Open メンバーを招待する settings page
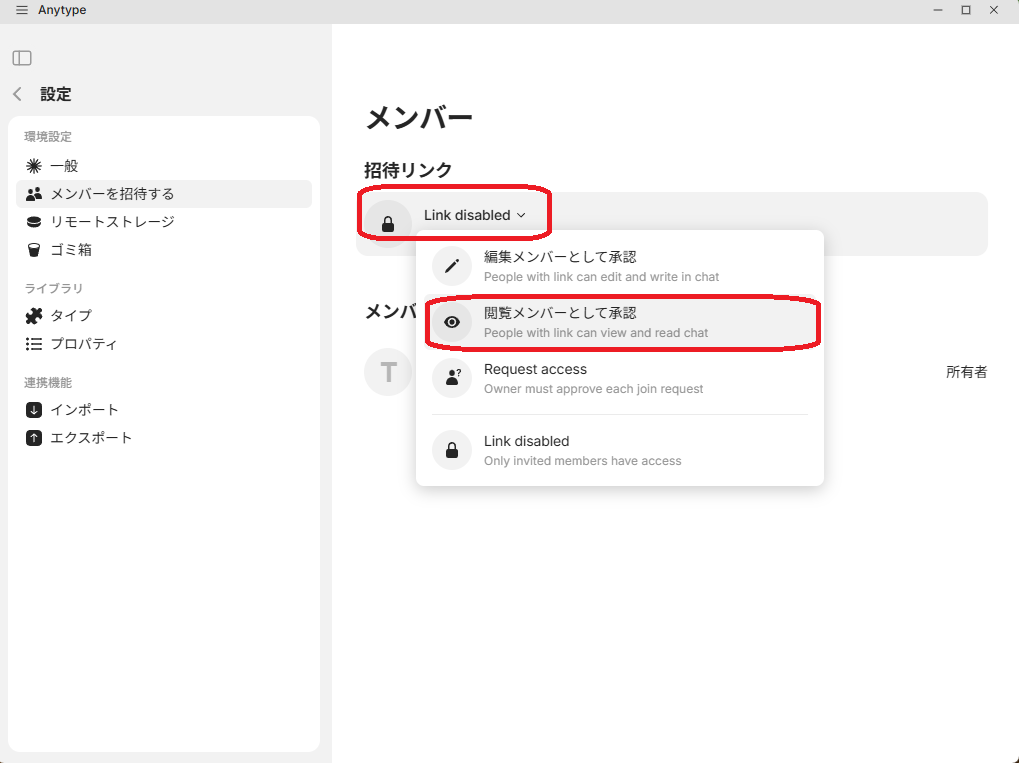This screenshot has height=763, width=1019. 112,194
